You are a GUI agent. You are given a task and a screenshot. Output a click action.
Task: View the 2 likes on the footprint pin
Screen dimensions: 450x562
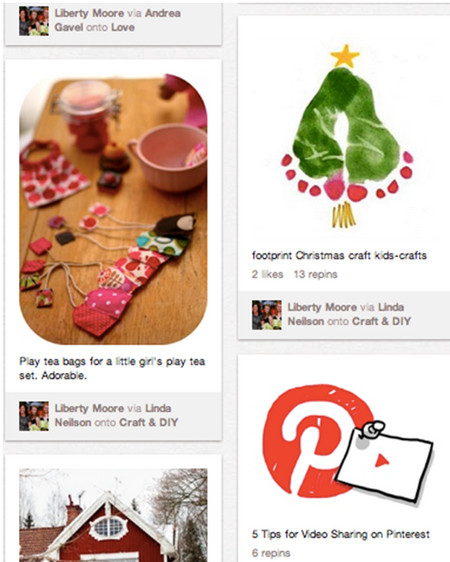(267, 274)
